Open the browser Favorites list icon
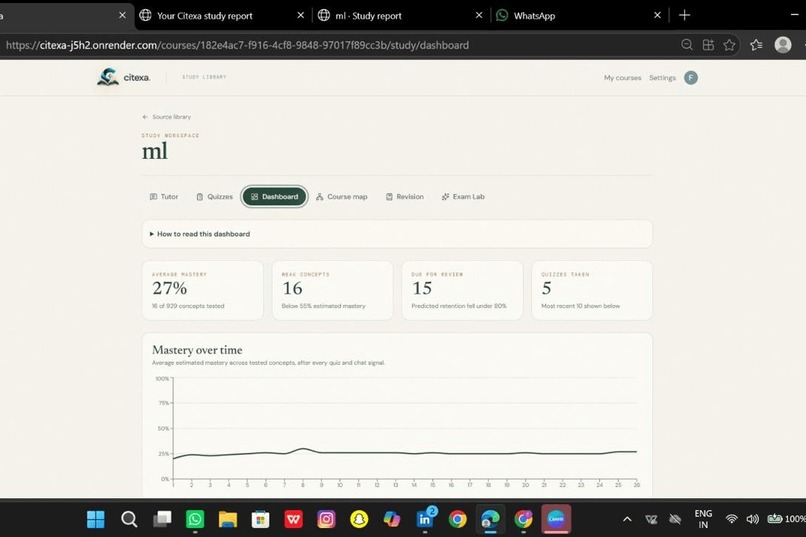This screenshot has width=806, height=537. [756, 45]
